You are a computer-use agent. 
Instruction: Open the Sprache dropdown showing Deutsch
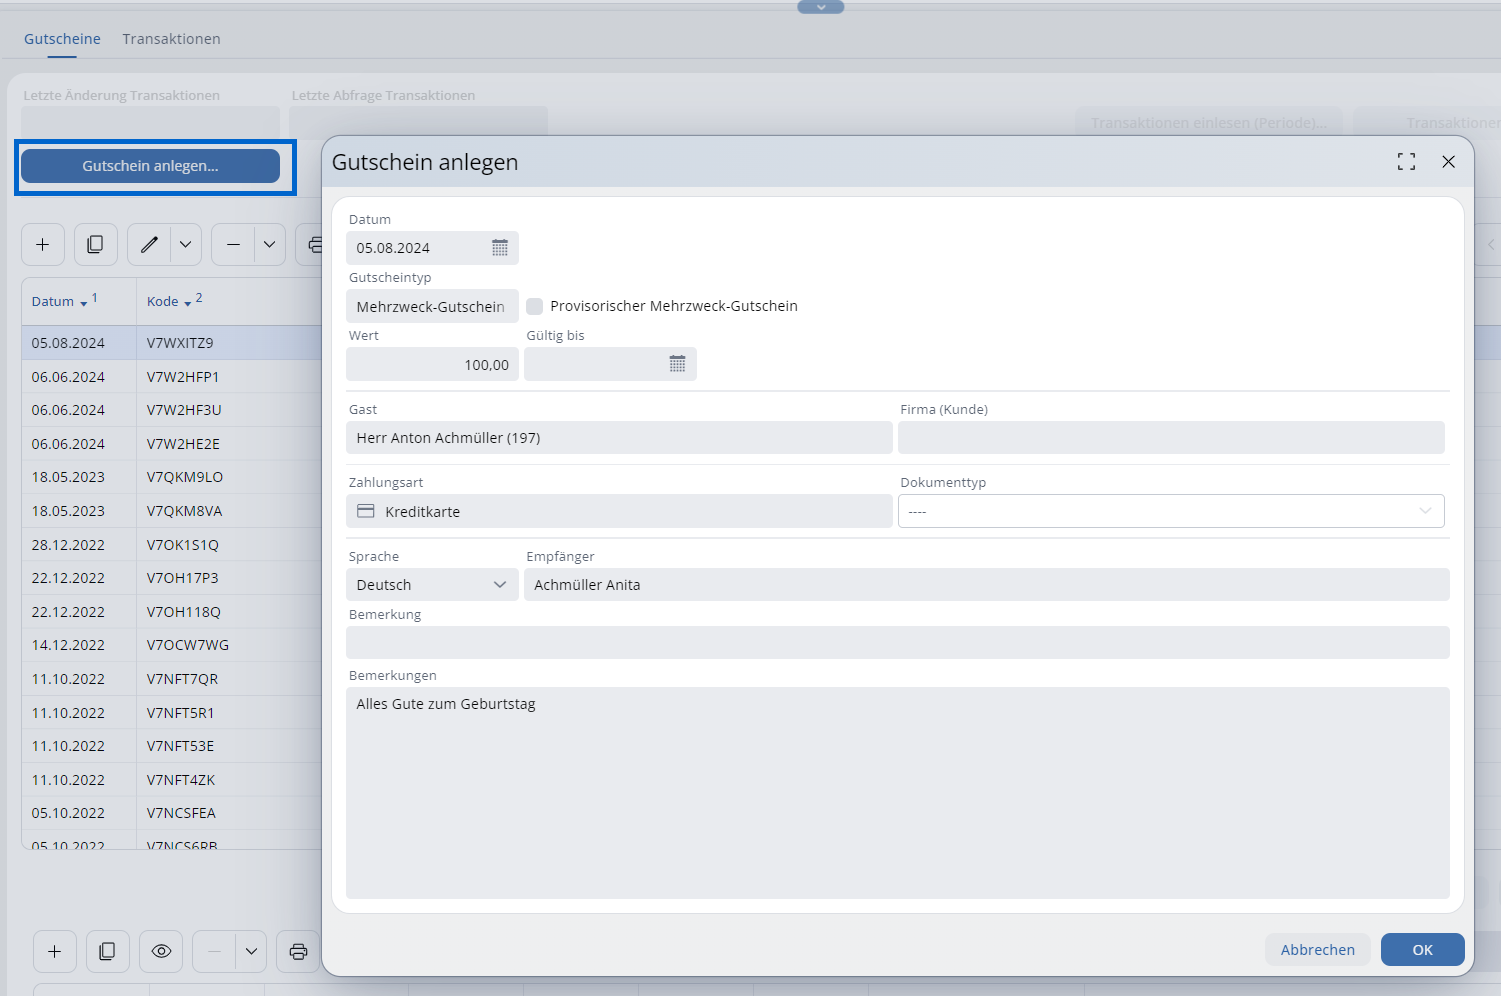[431, 585]
